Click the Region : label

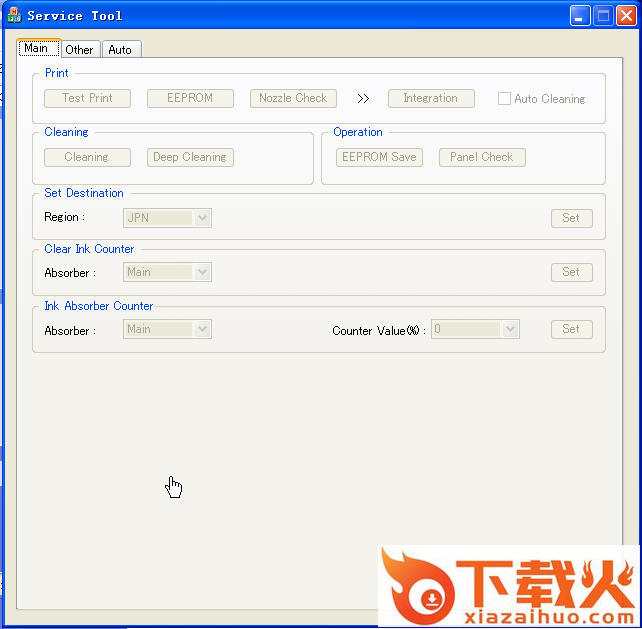(65, 217)
